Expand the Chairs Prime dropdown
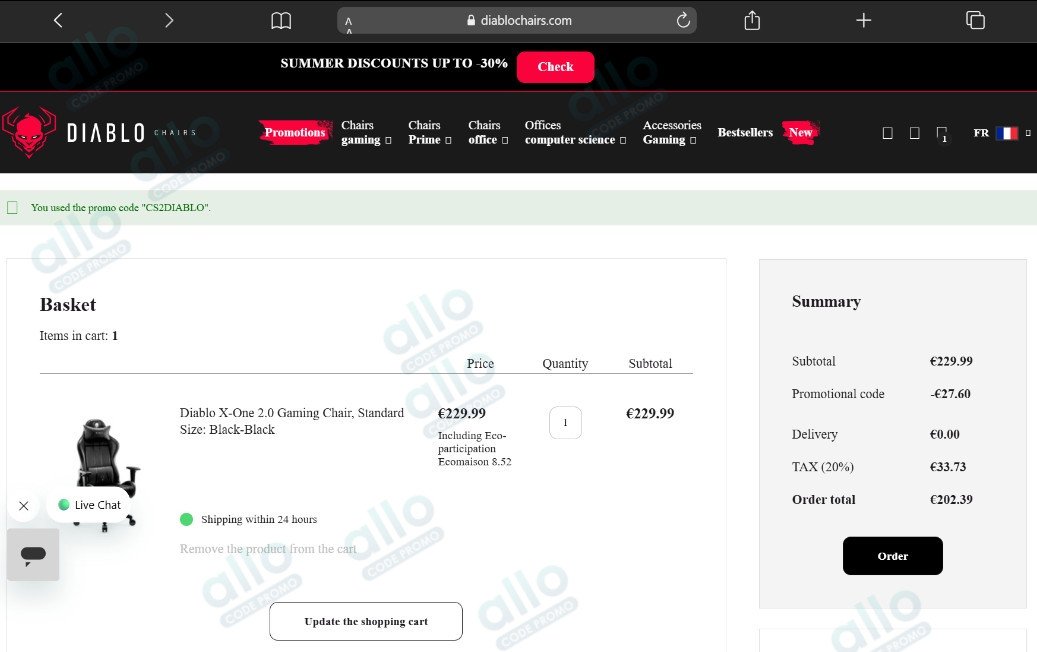 [429, 132]
